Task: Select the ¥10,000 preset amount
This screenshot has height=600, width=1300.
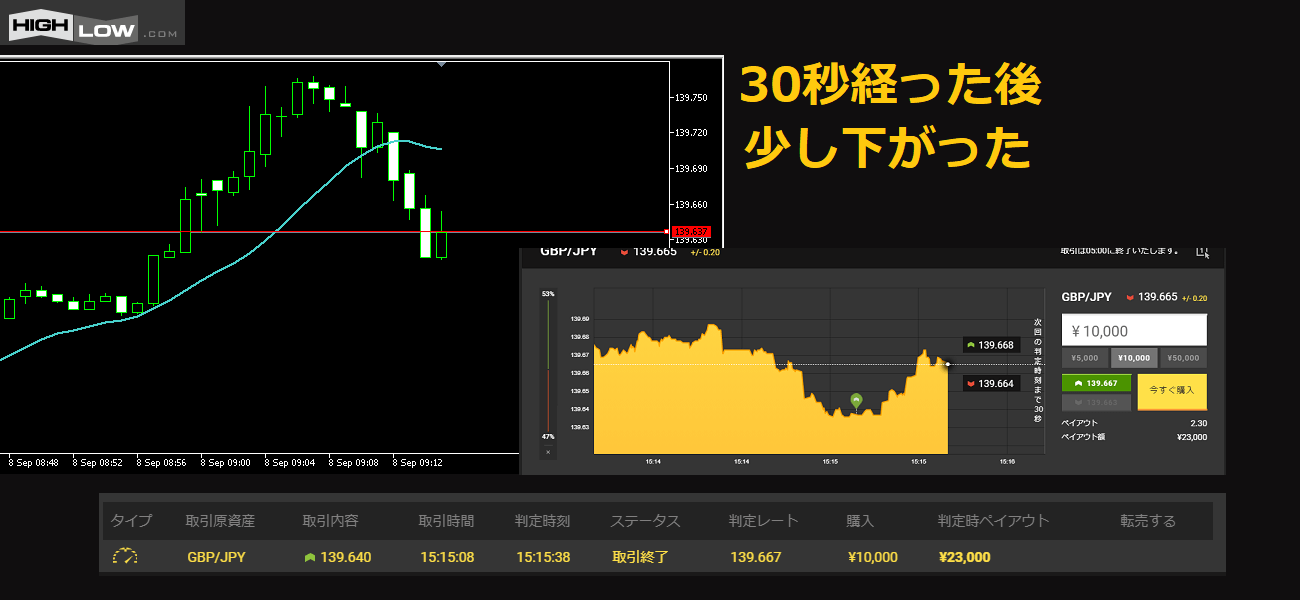Action: 1133,358
